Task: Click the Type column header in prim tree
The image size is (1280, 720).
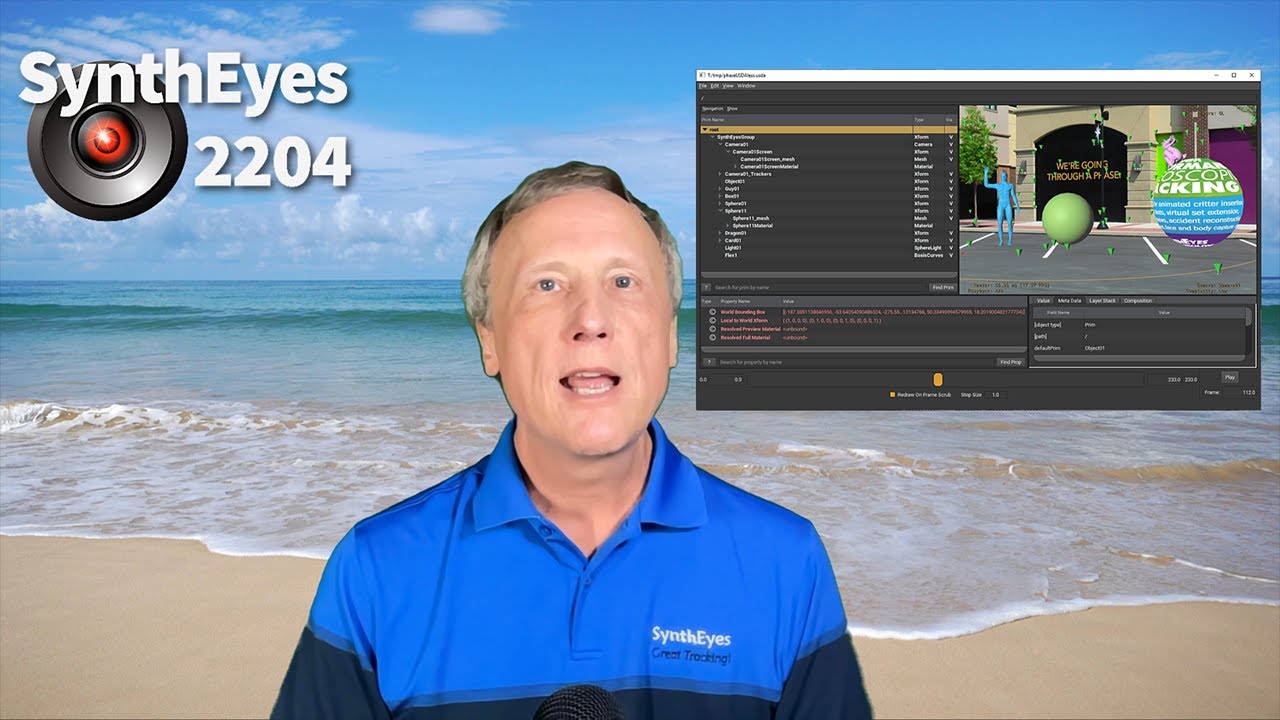Action: pos(928,120)
